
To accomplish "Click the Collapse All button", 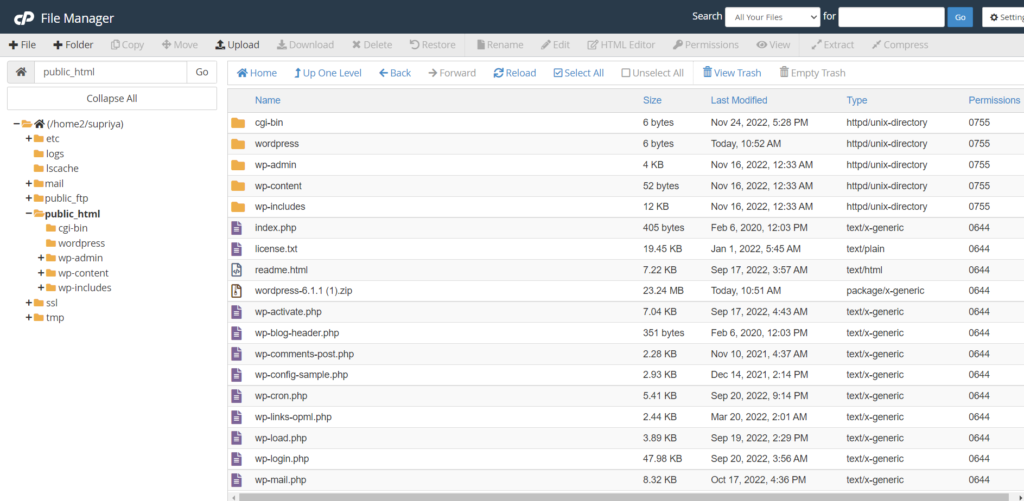I will 112,99.
